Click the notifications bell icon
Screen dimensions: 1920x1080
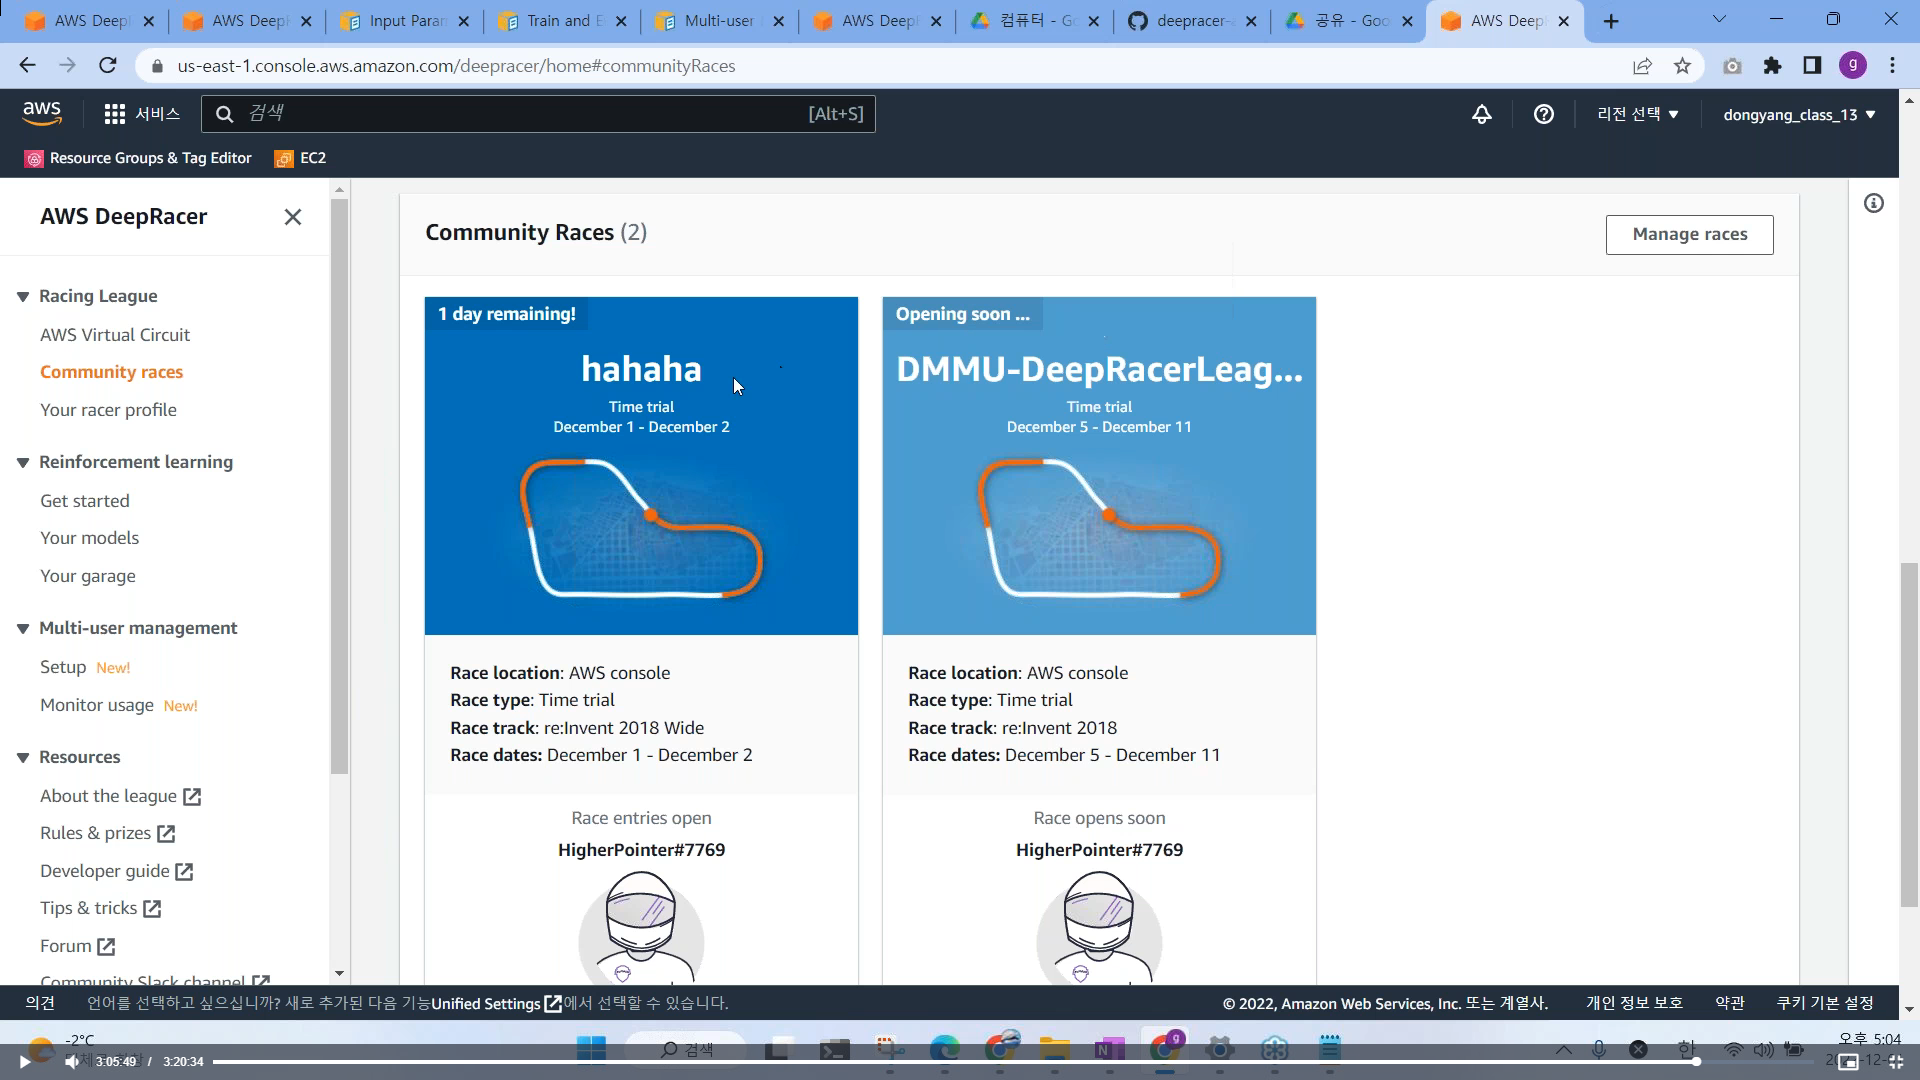point(1481,114)
